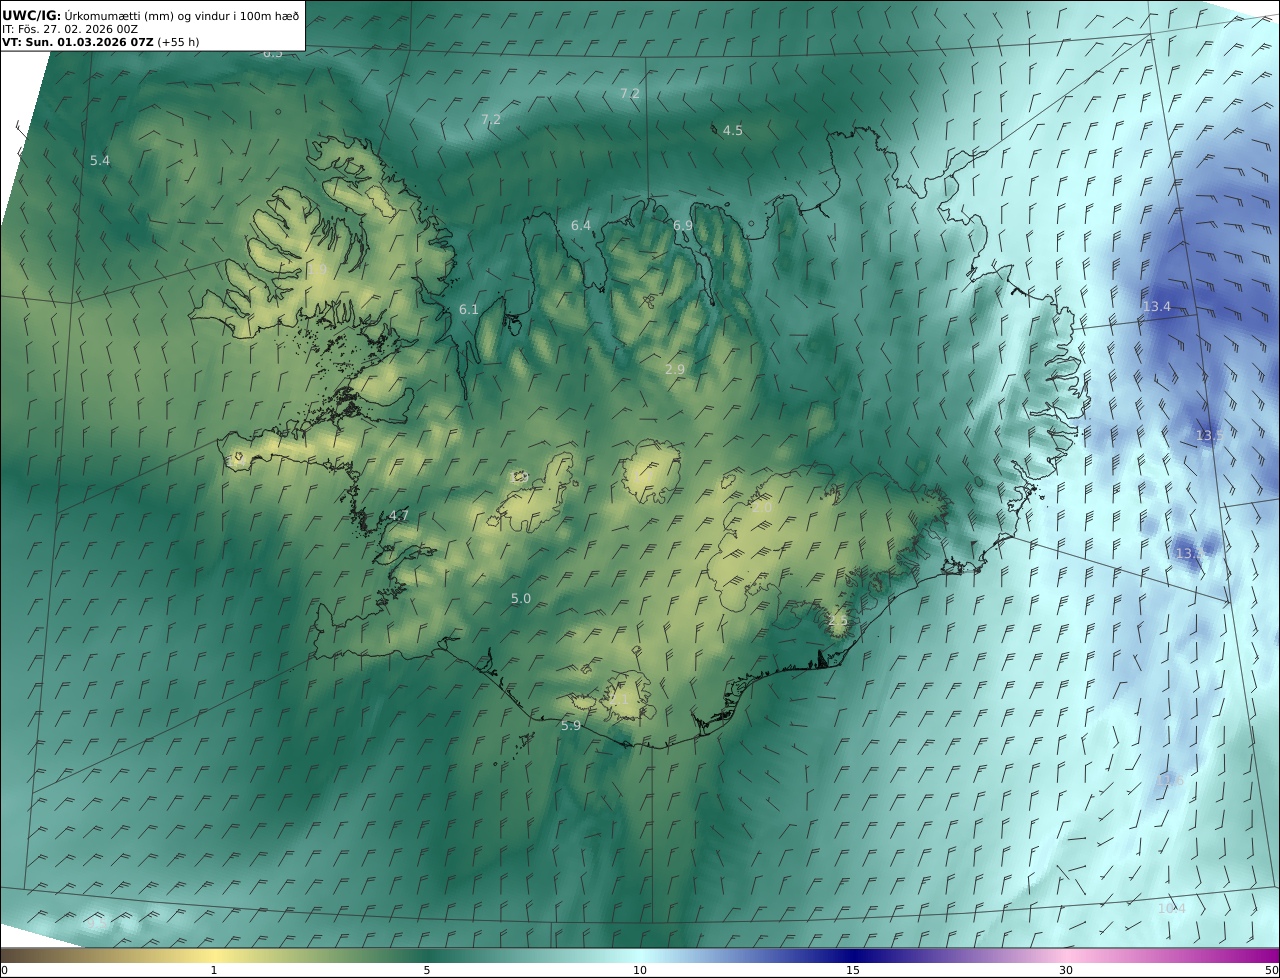Click the '13.4' value label in the blue area
The width and height of the screenshot is (1280, 978).
pos(1157,306)
